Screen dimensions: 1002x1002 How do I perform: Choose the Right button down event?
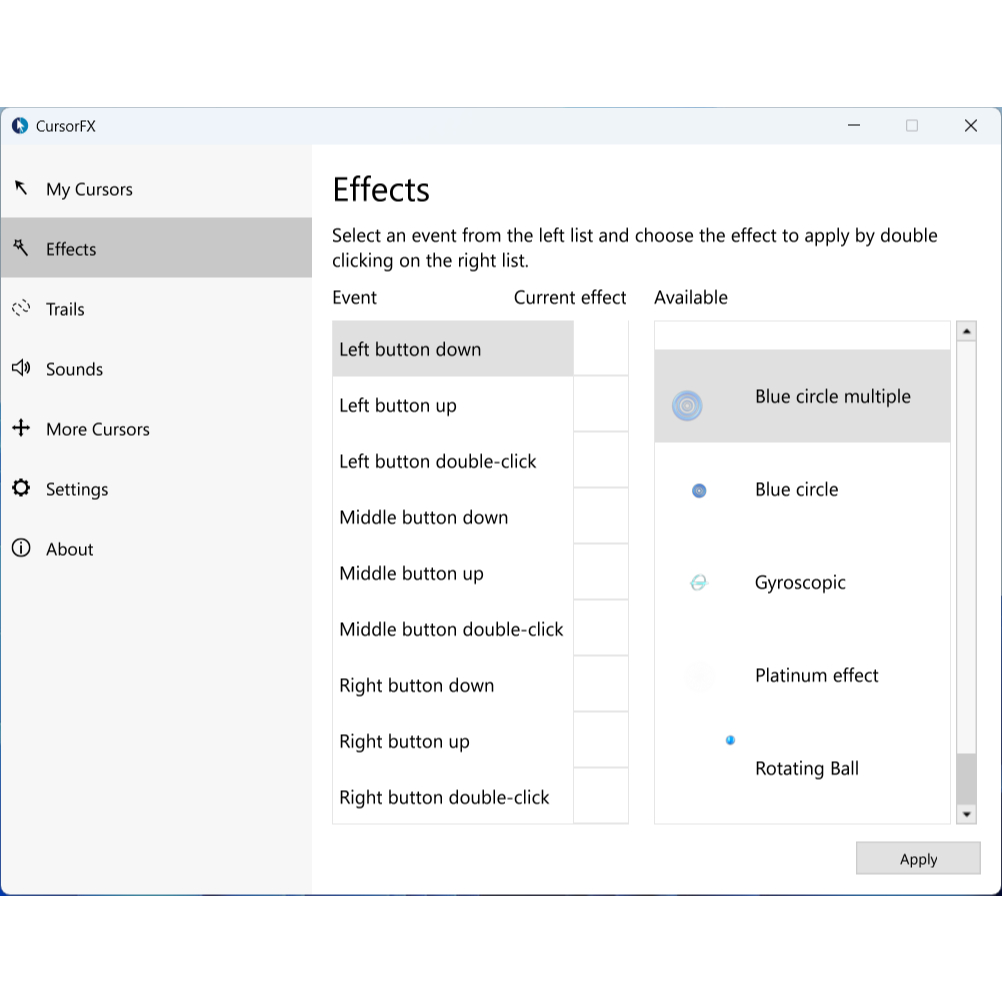pyautogui.click(x=417, y=685)
